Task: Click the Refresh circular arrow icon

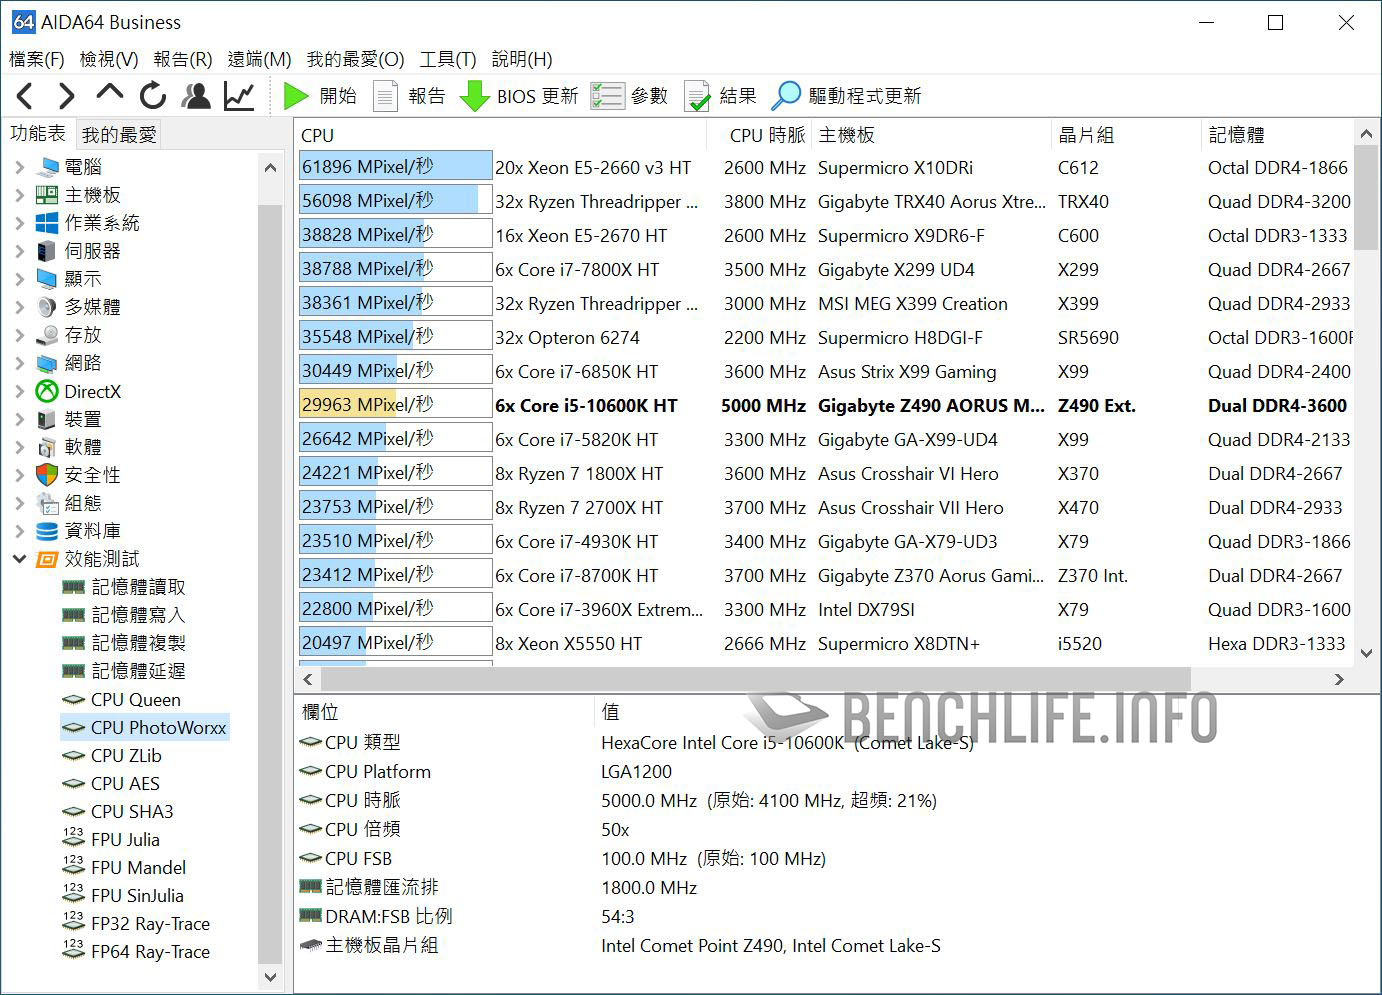Action: click(153, 96)
